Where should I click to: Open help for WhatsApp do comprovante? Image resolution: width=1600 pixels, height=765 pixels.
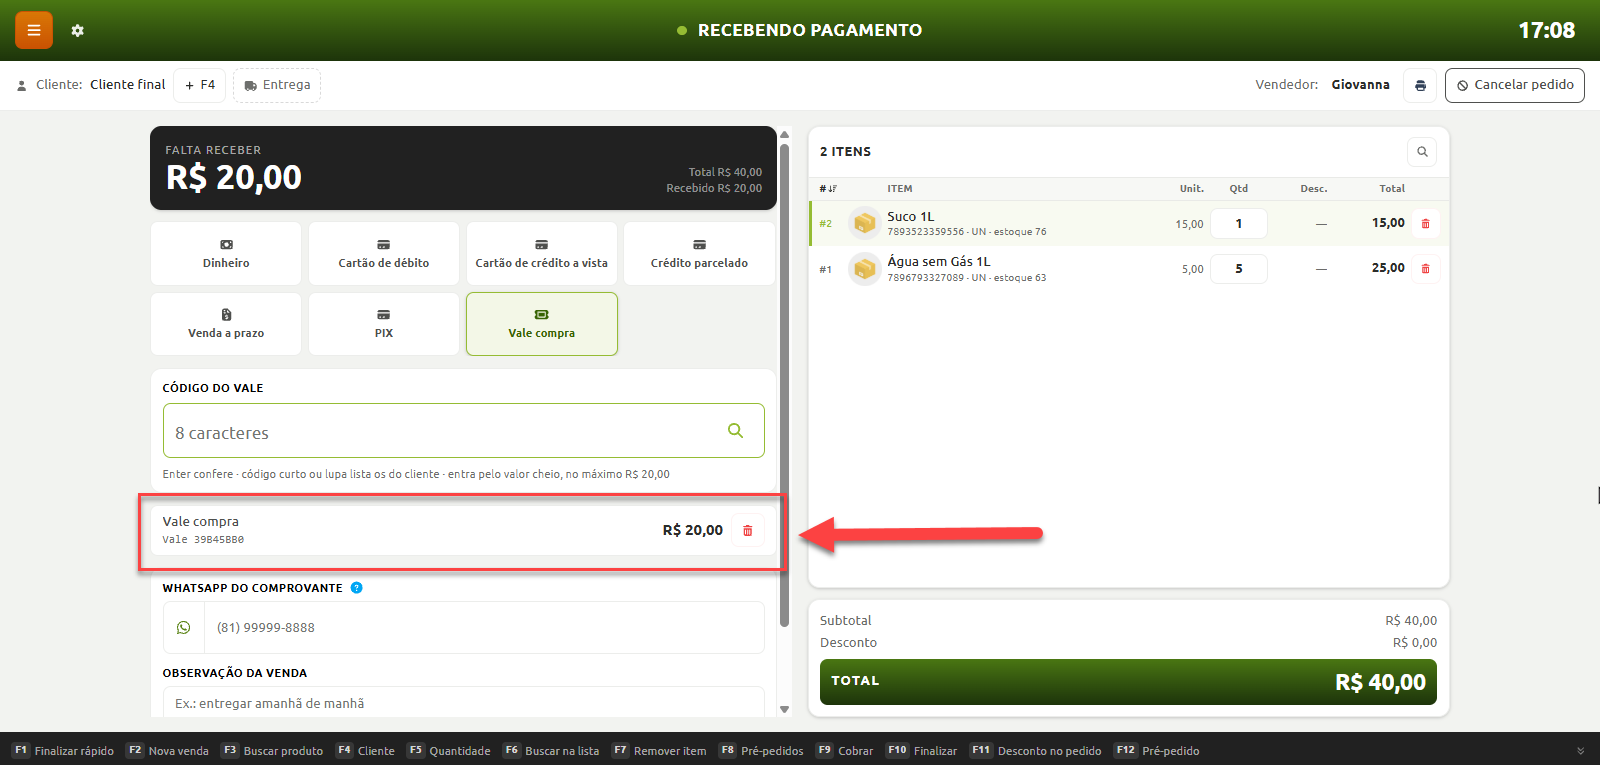tap(357, 588)
